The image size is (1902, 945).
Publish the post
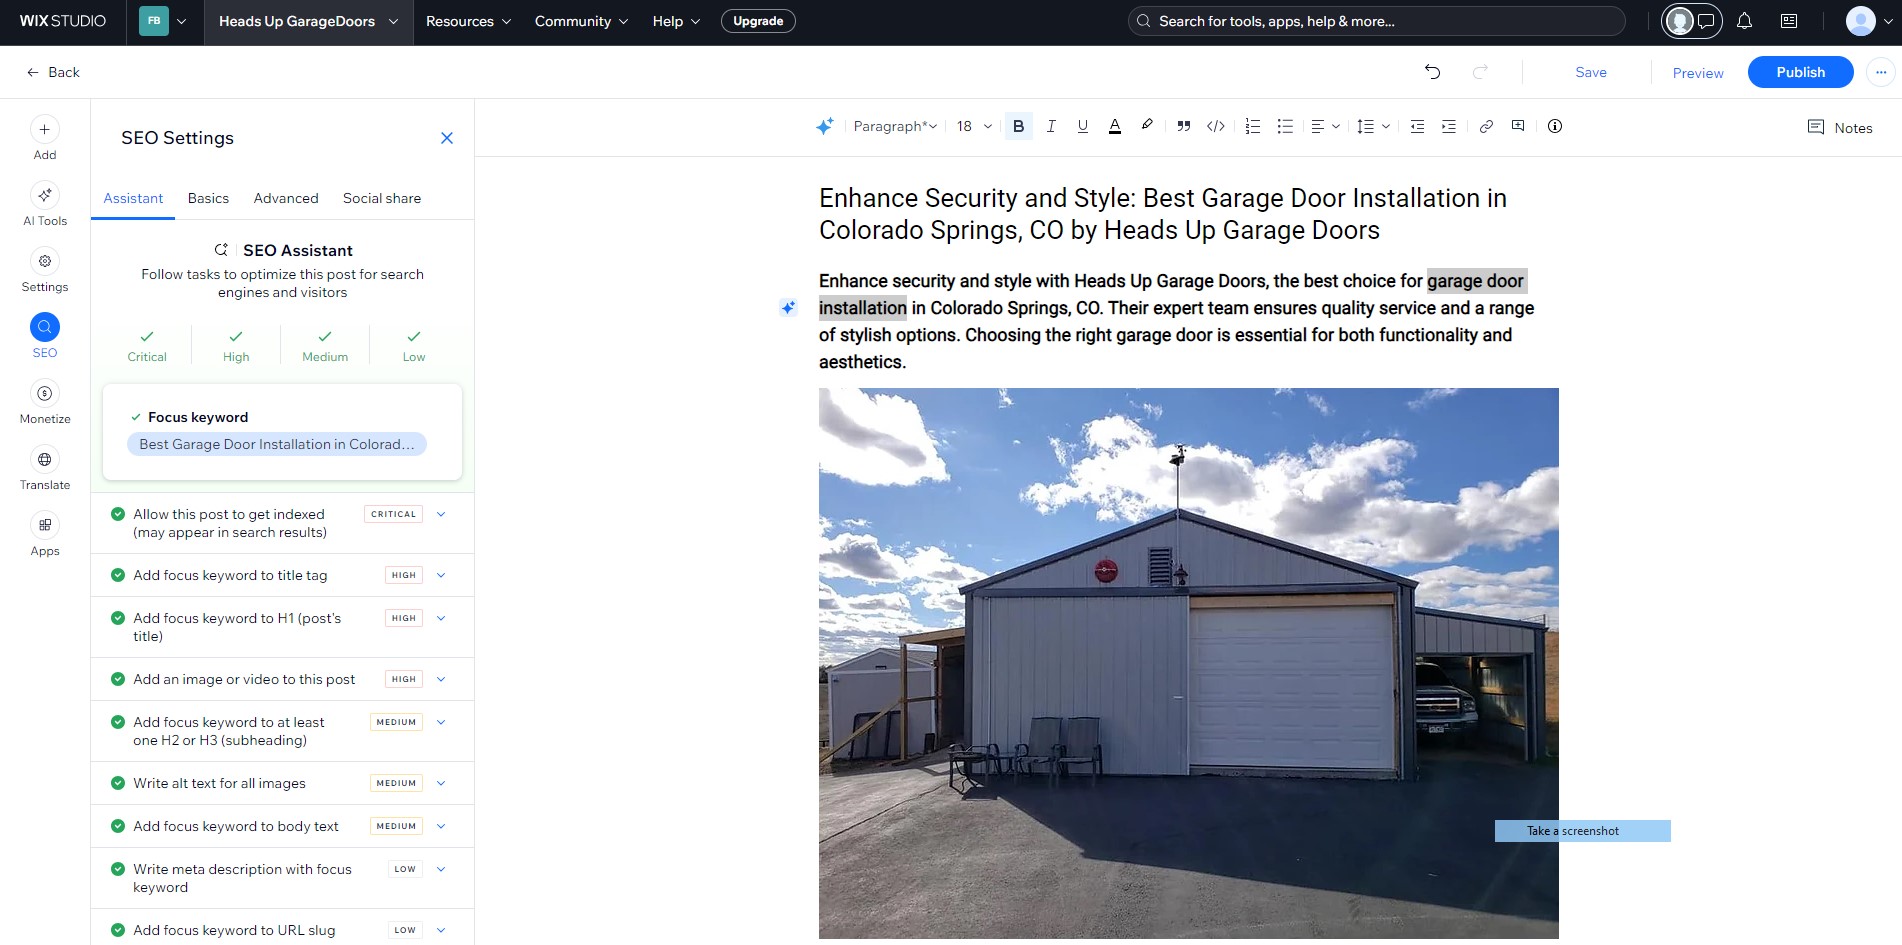(x=1800, y=72)
